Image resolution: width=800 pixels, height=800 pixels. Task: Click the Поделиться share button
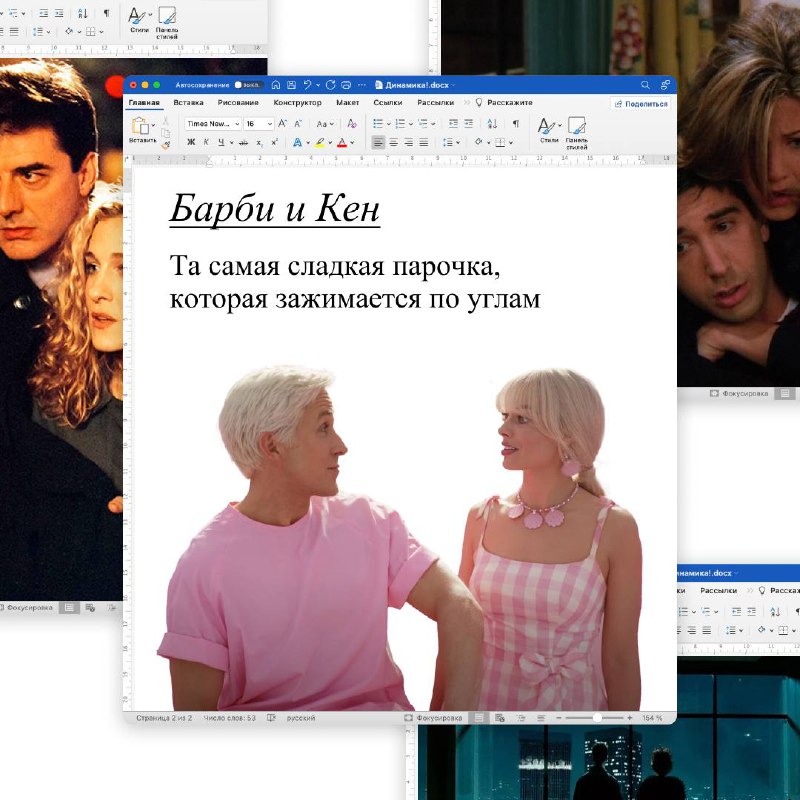[640, 104]
